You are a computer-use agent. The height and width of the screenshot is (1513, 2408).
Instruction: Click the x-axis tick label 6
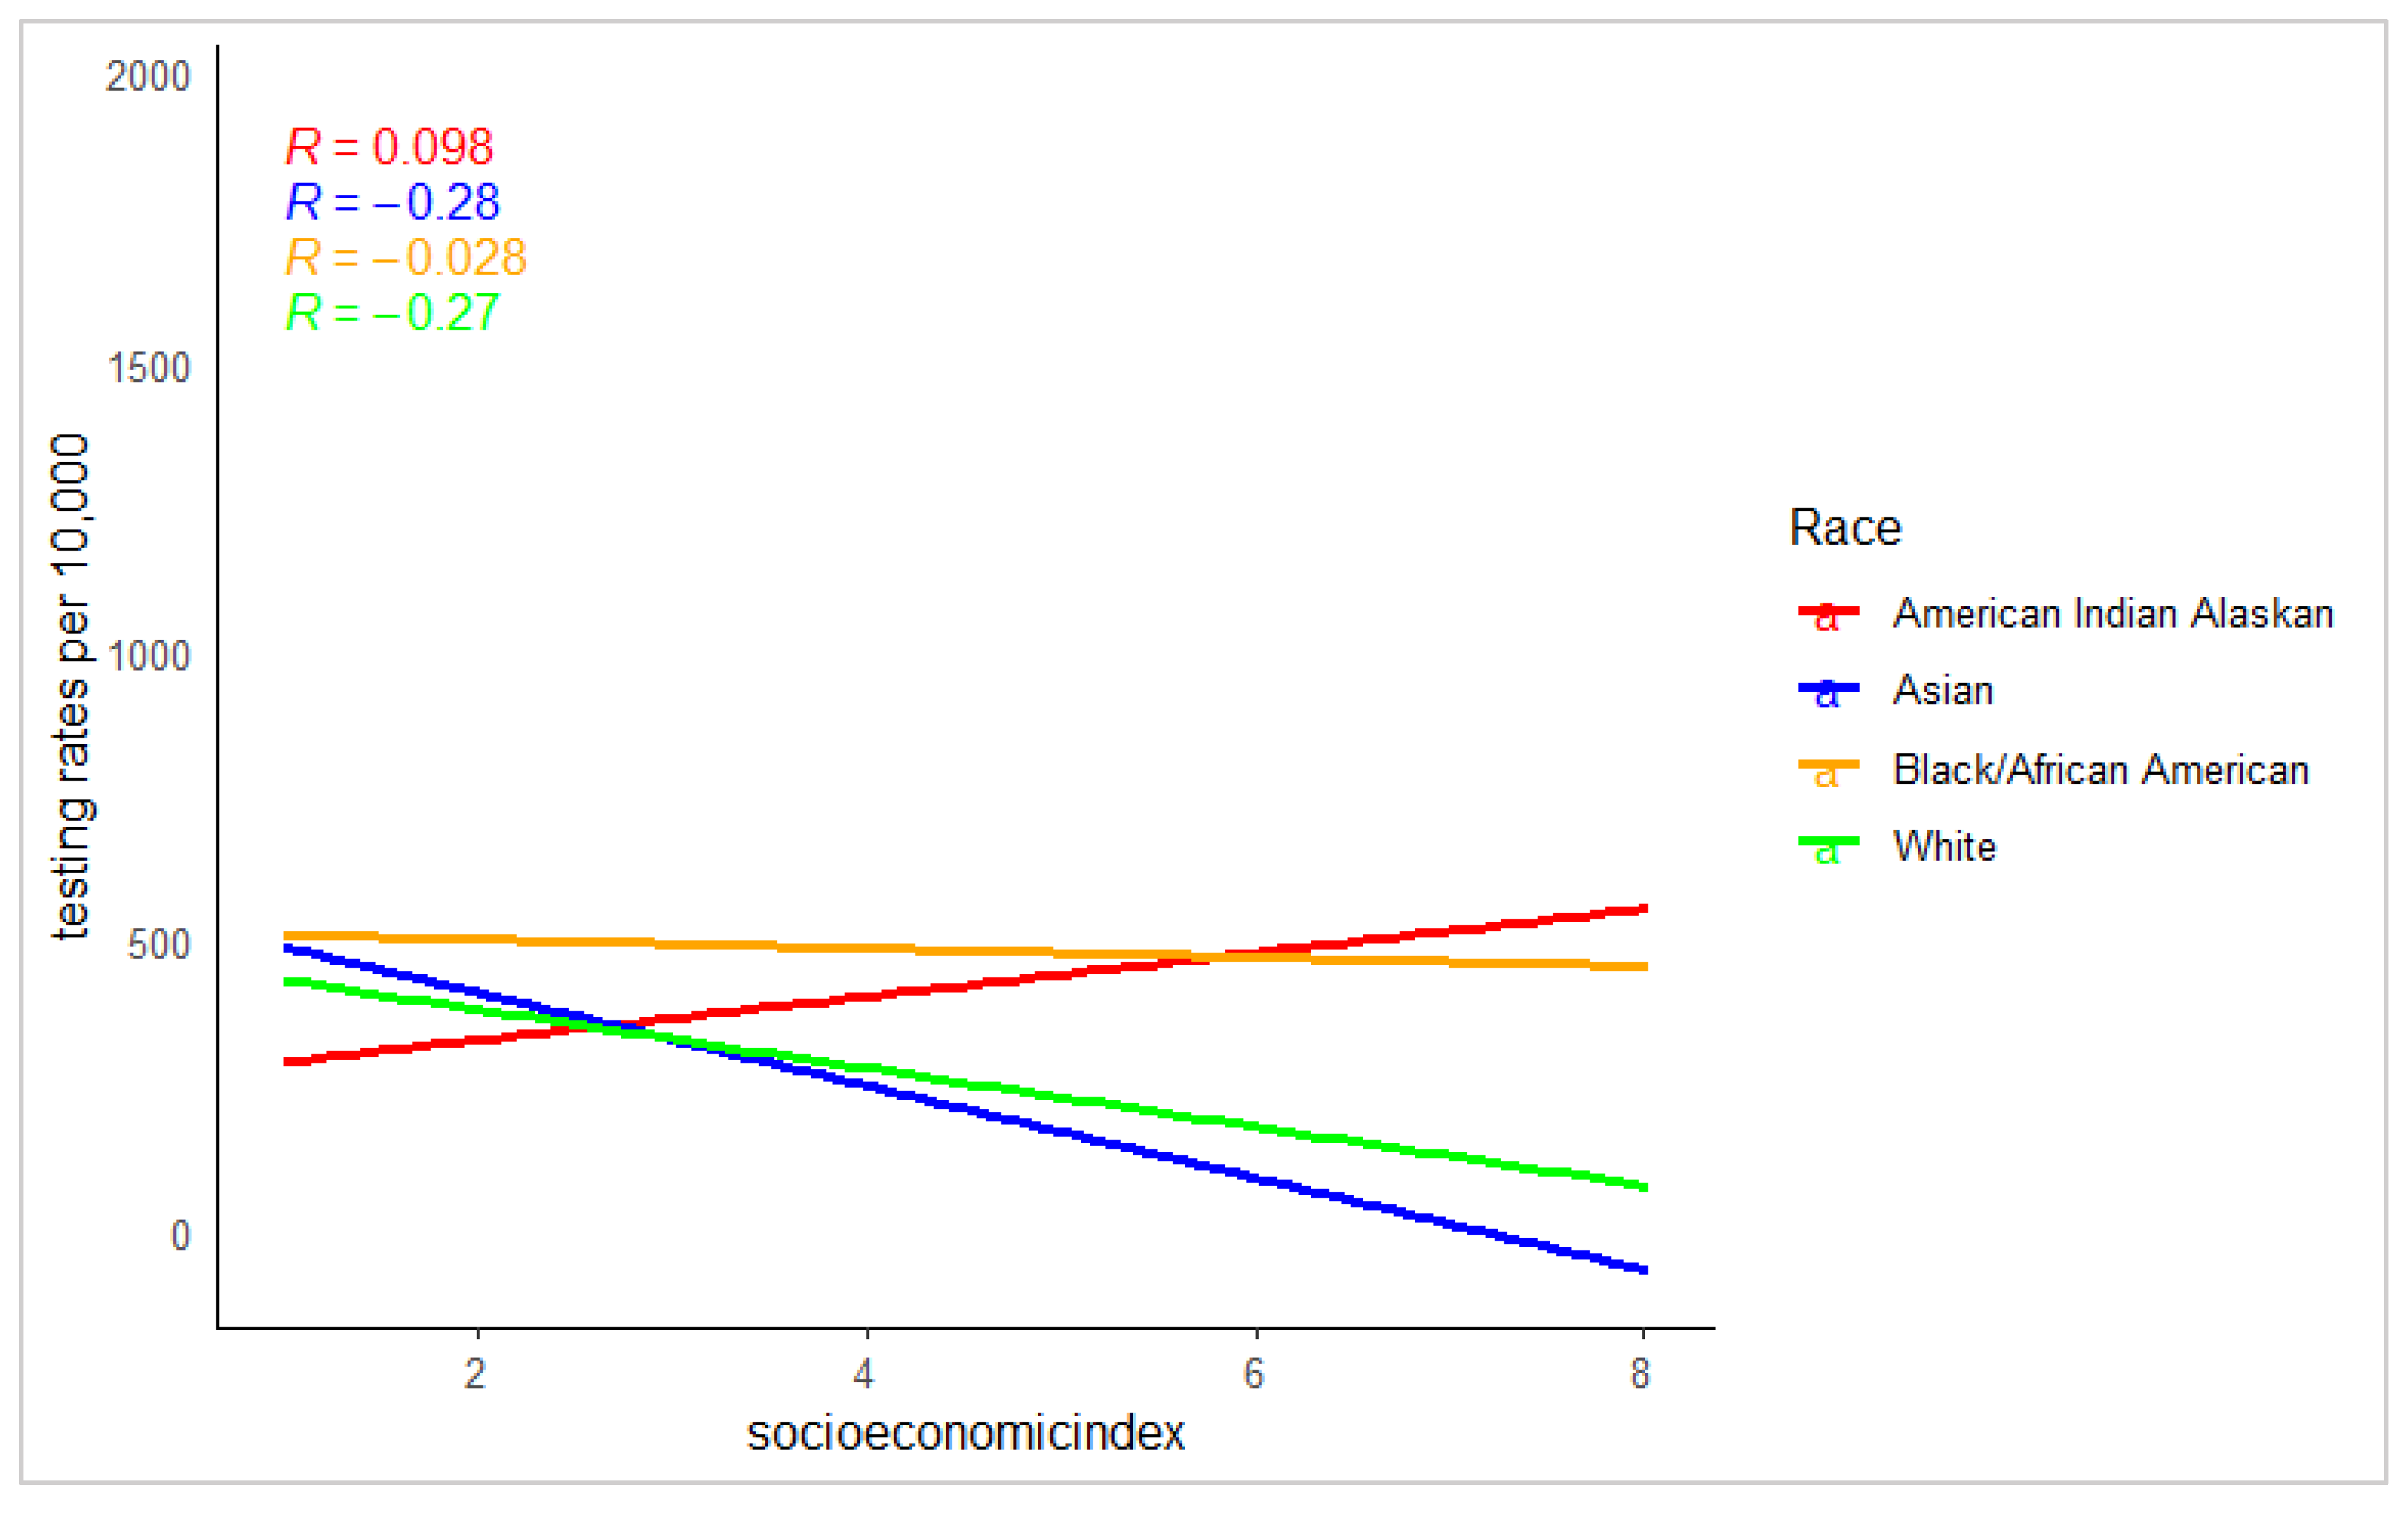coord(1254,1374)
